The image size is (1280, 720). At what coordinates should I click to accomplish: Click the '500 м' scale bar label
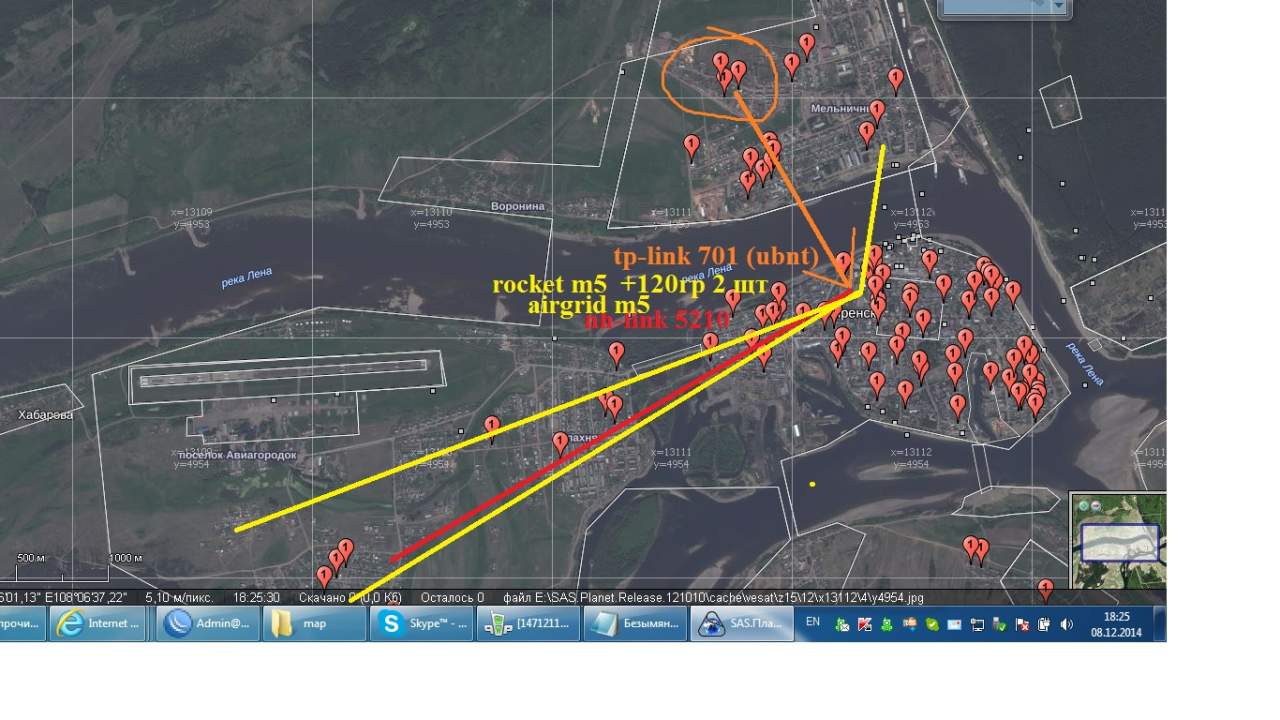(31, 558)
